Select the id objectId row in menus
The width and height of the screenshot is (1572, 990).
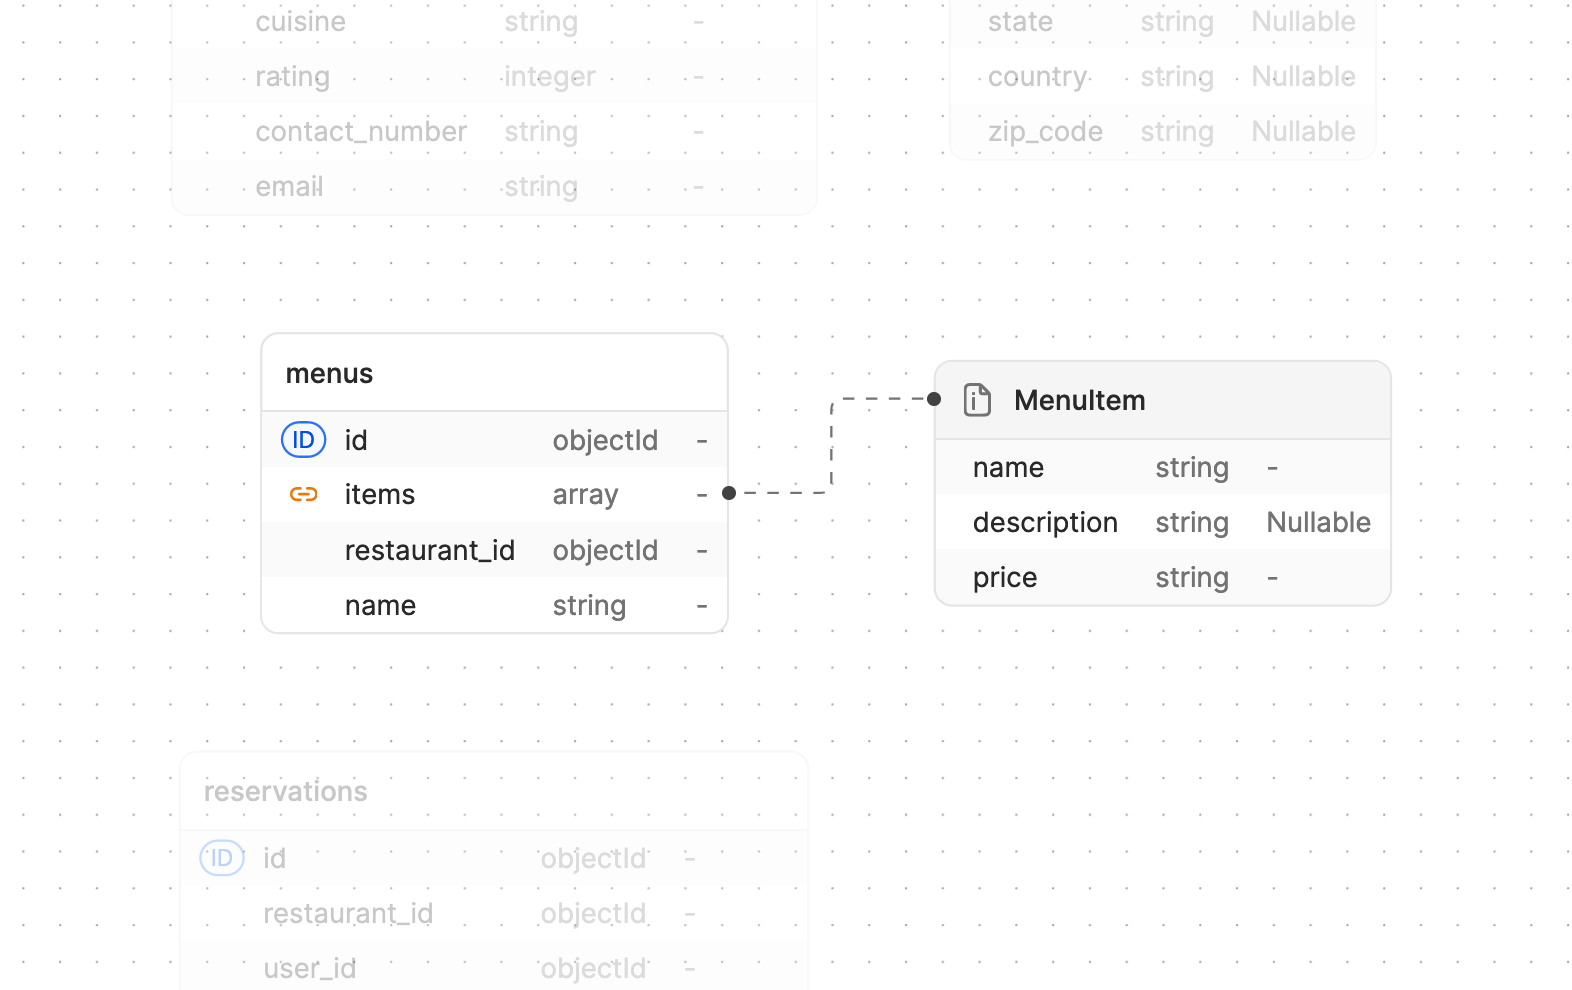coord(494,440)
